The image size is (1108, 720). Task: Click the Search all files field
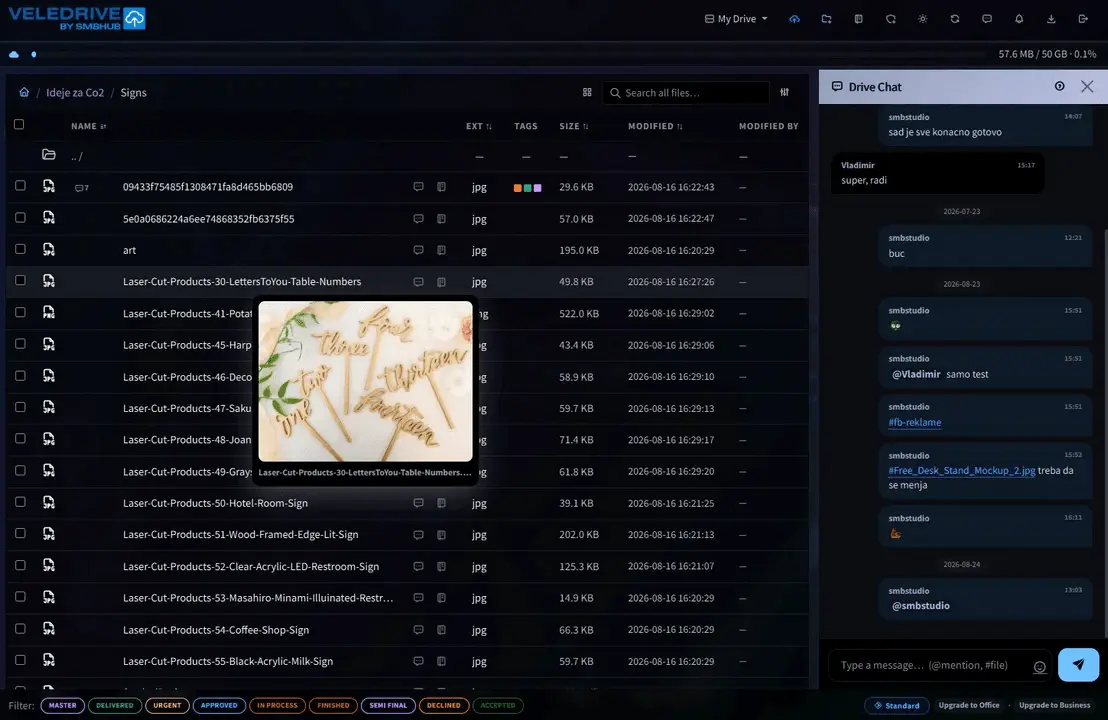pos(685,93)
